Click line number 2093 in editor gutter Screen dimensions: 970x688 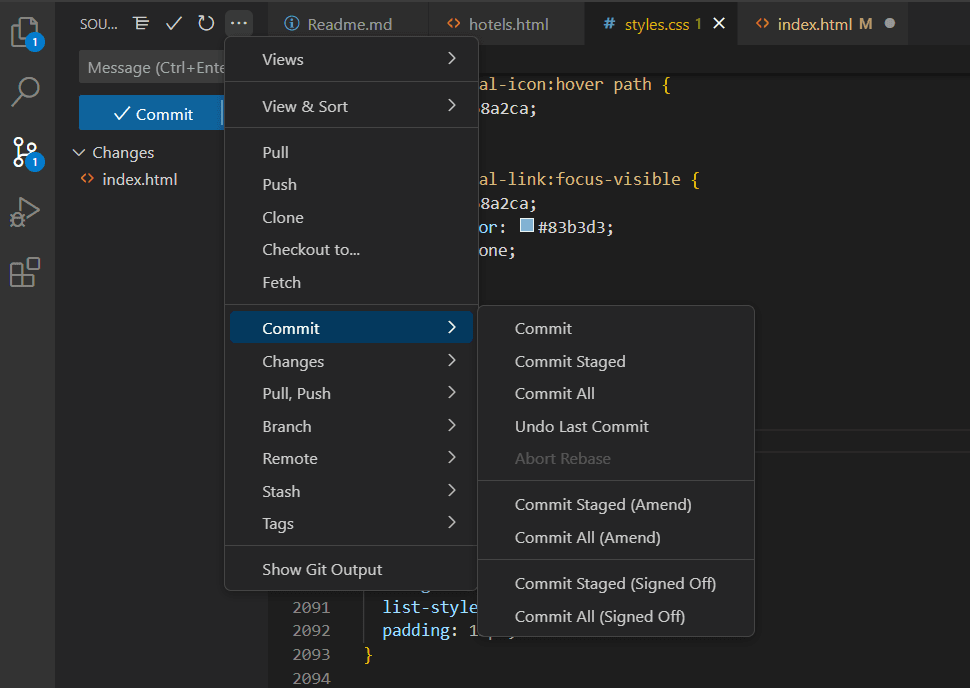coord(311,654)
